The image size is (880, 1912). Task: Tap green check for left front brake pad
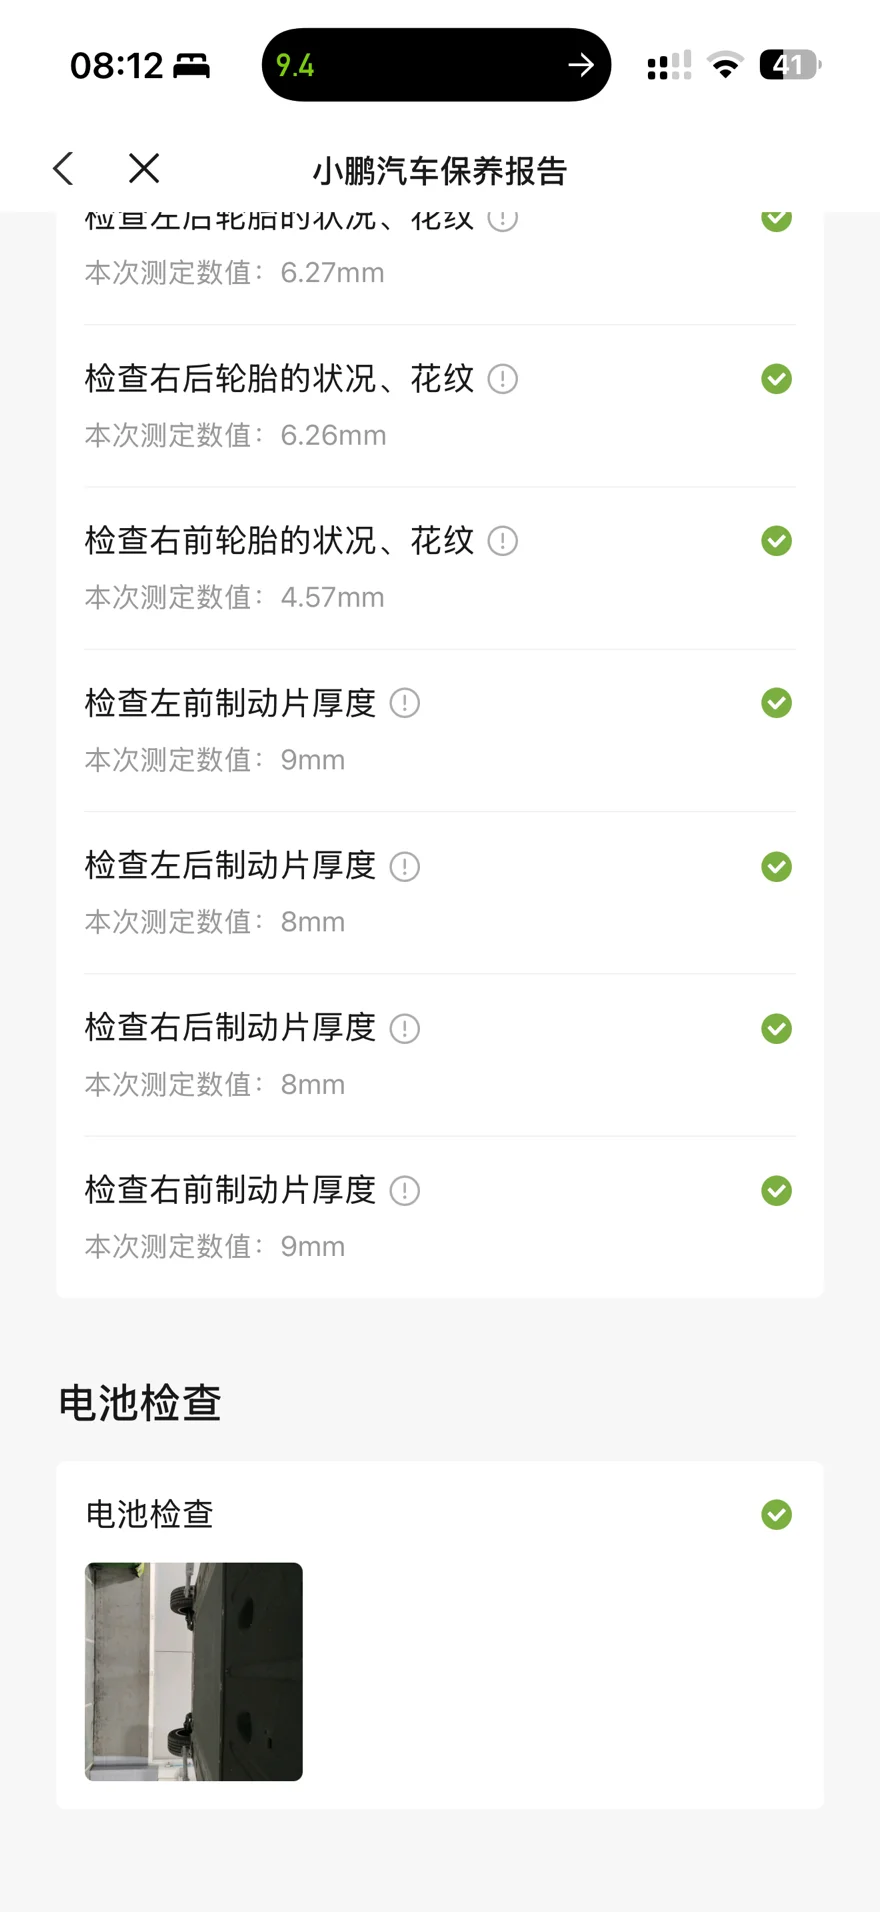click(x=776, y=703)
